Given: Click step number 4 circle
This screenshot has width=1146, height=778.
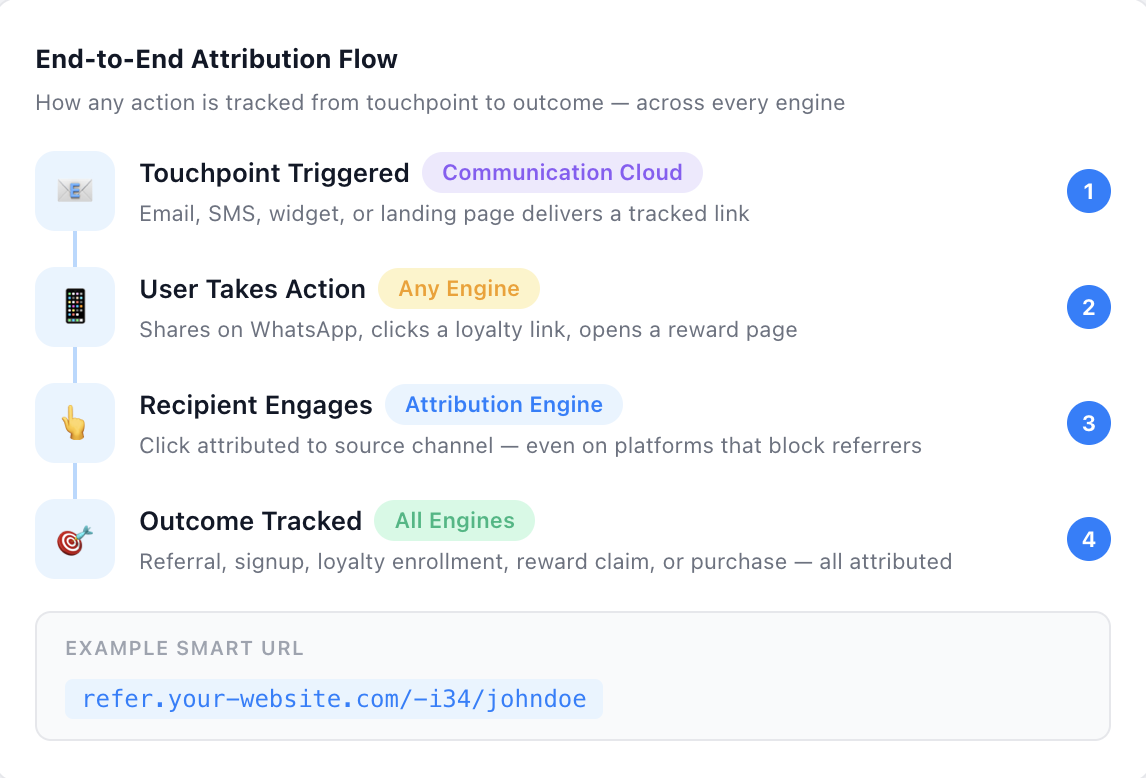Looking at the screenshot, I should coord(1088,539).
